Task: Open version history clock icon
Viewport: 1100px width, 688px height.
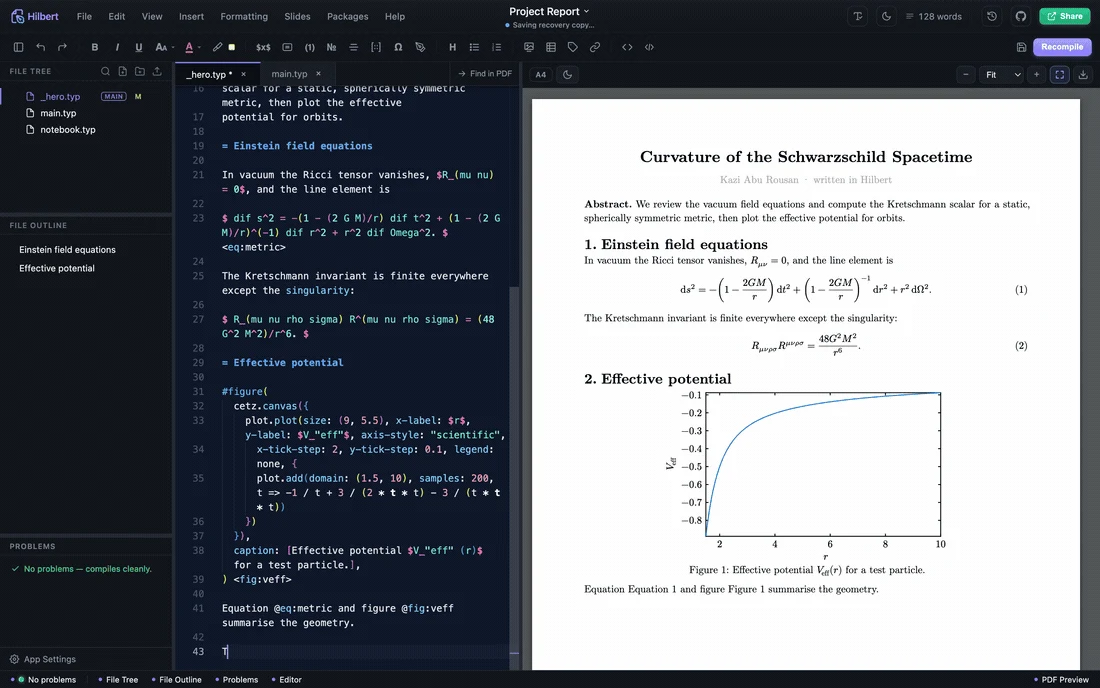Action: point(991,16)
